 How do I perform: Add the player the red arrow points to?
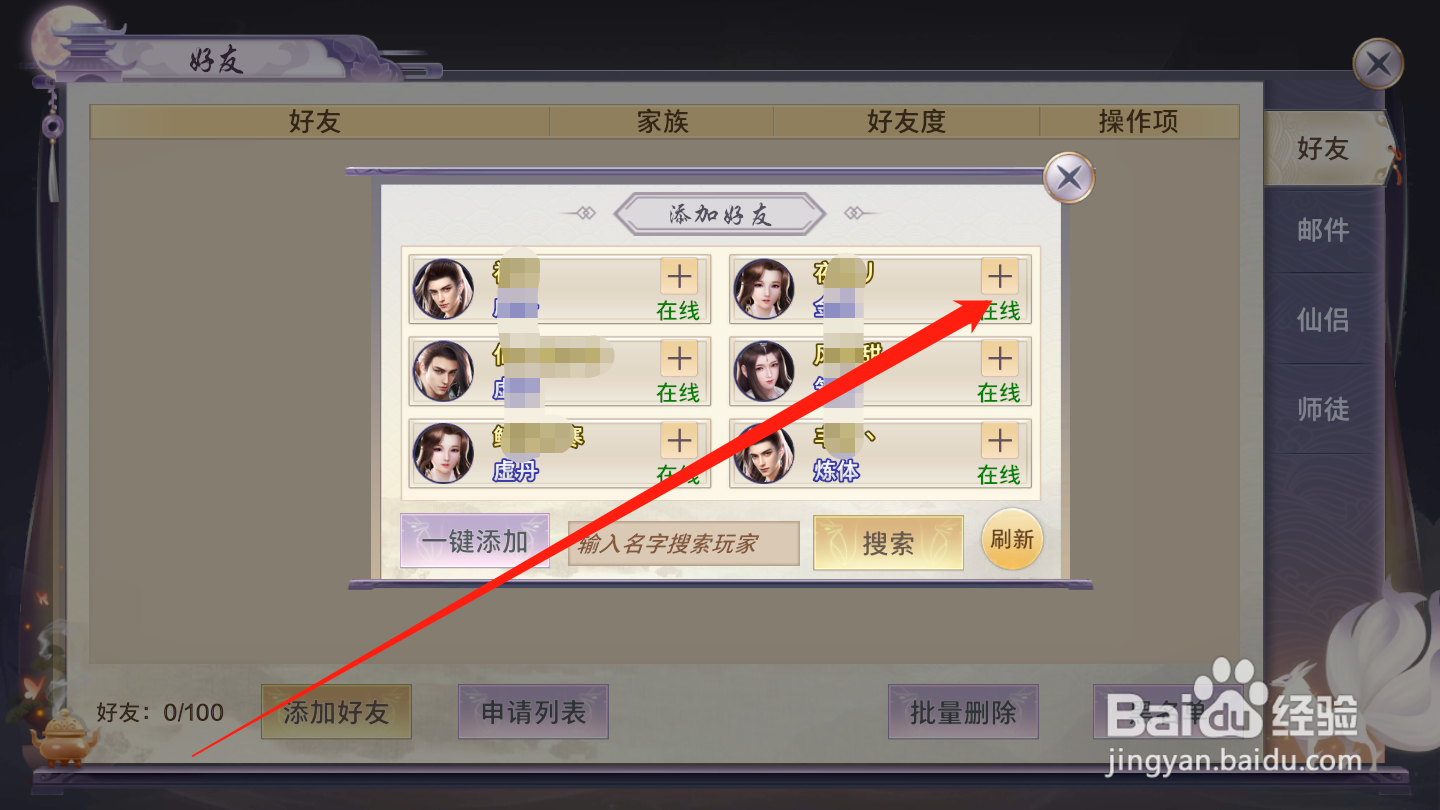[999, 276]
